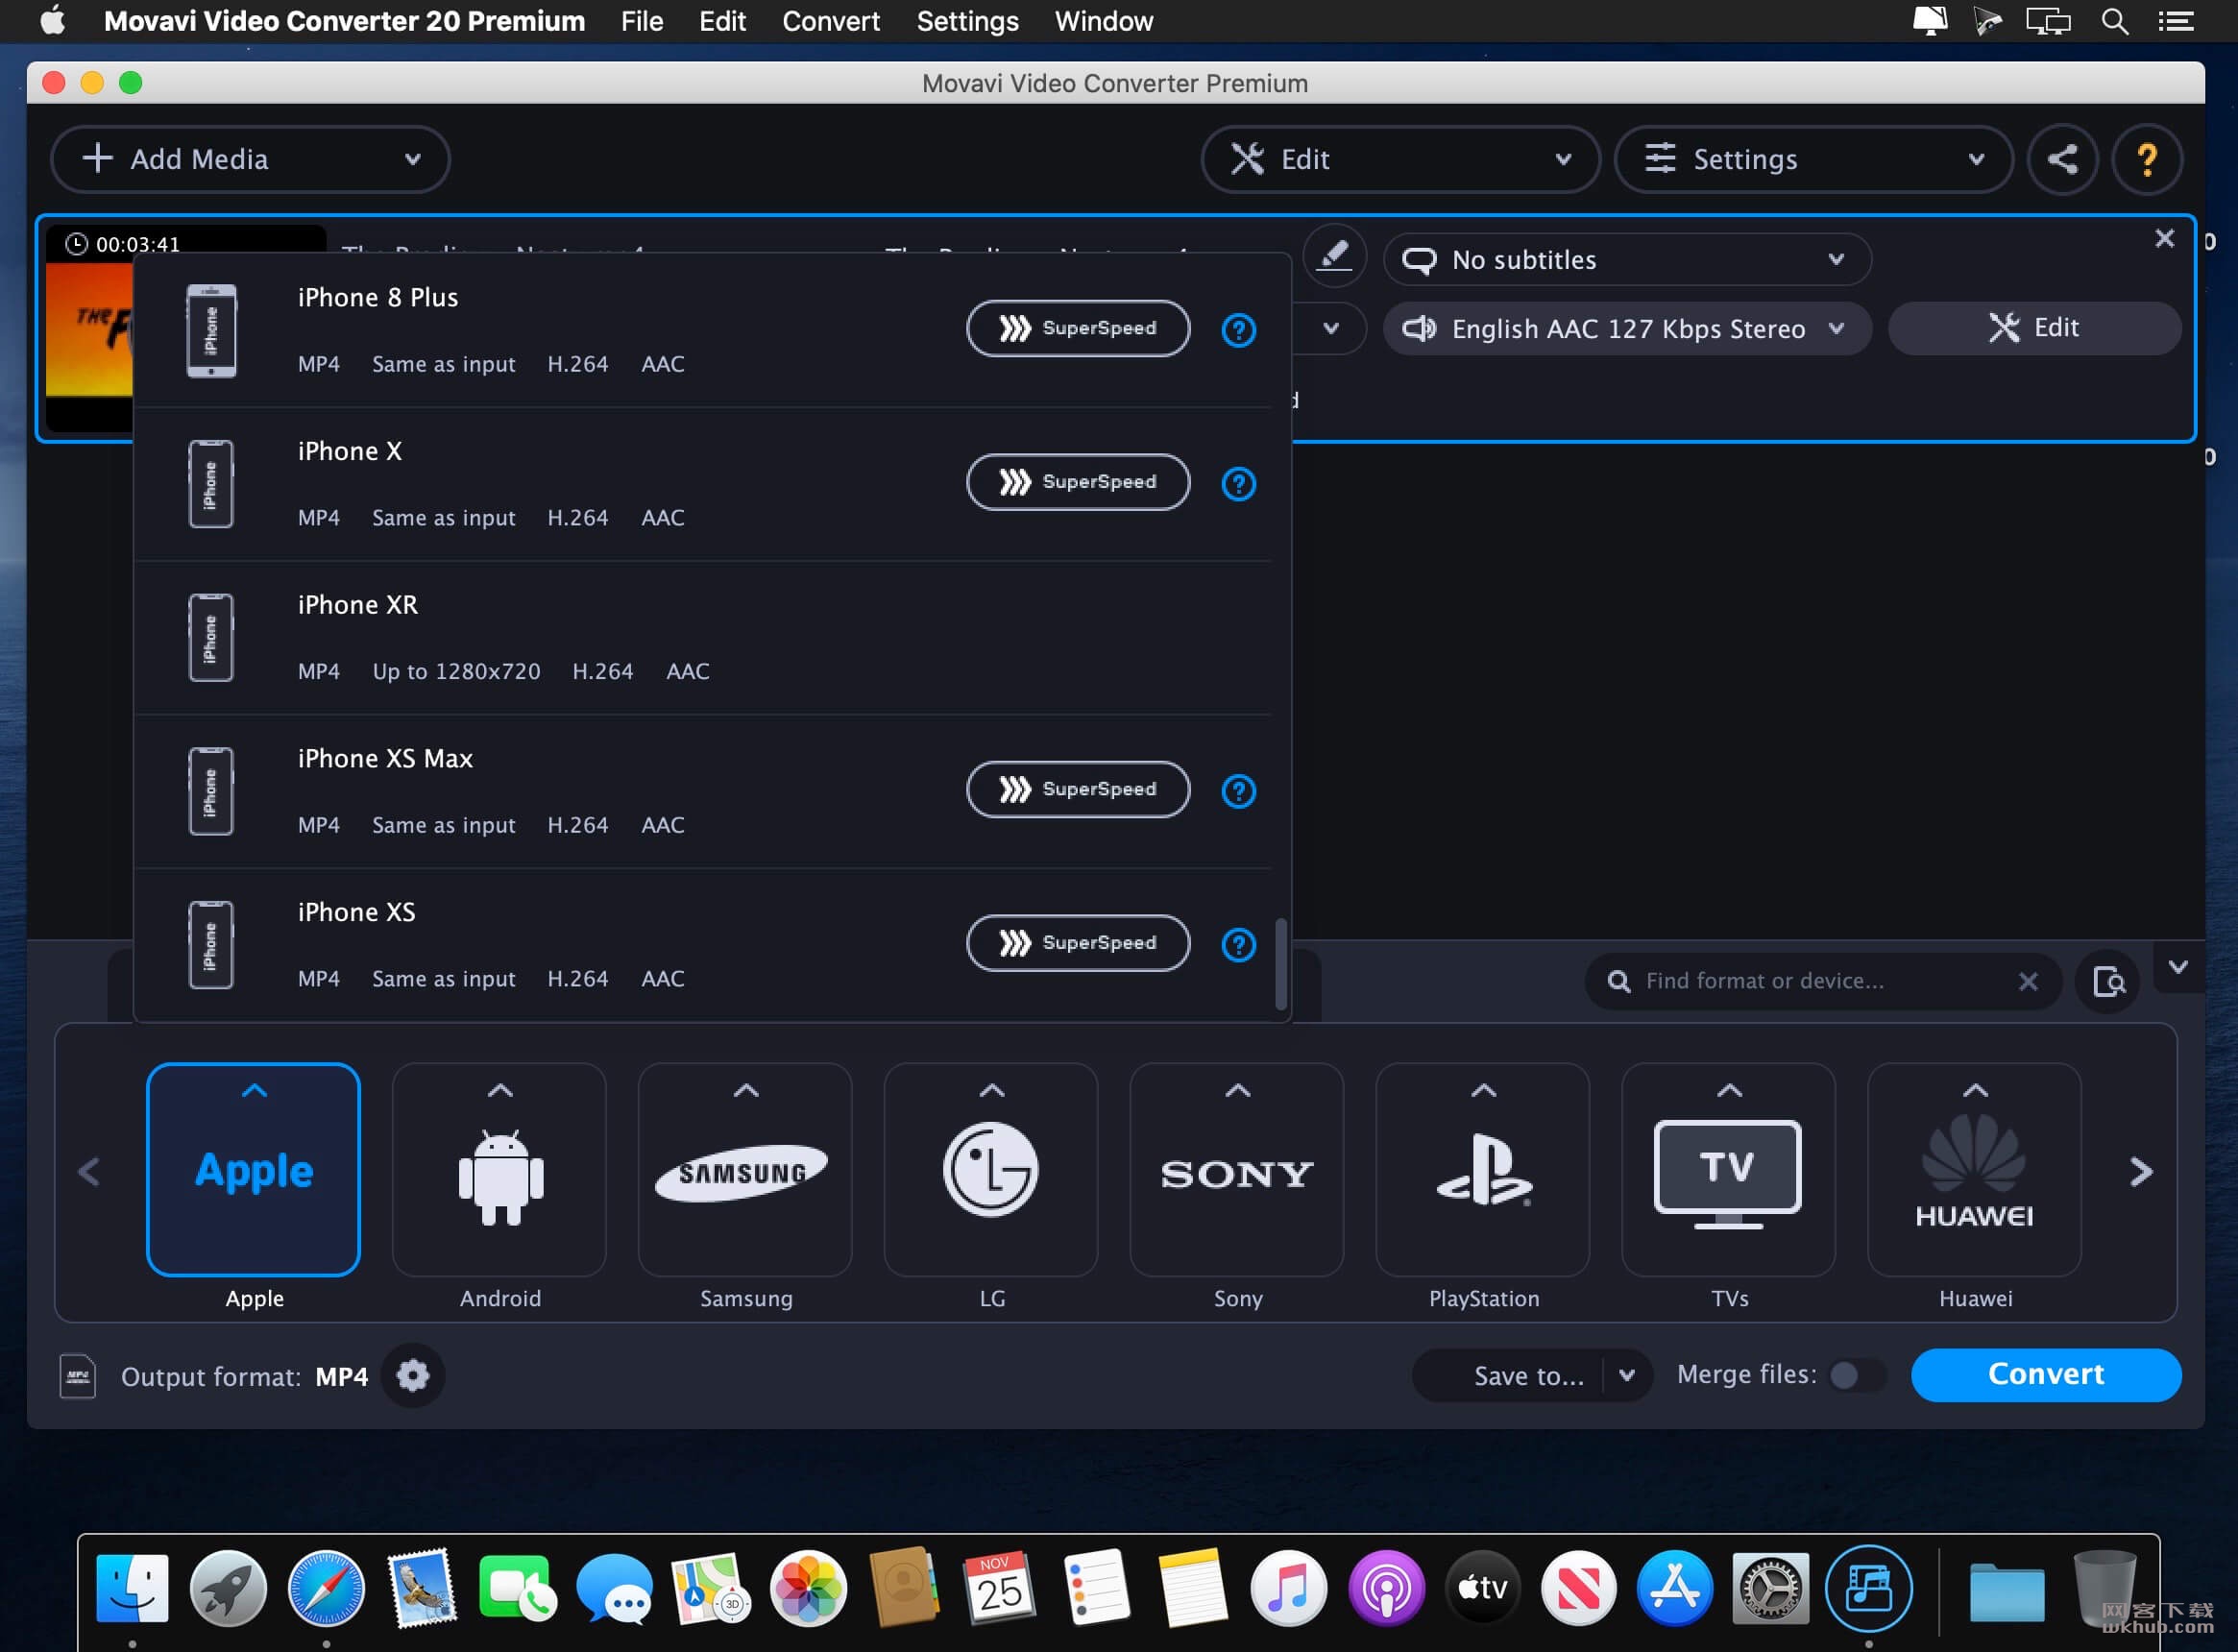The height and width of the screenshot is (1652, 2238).
Task: Click the detect device icon button
Action: (2107, 982)
